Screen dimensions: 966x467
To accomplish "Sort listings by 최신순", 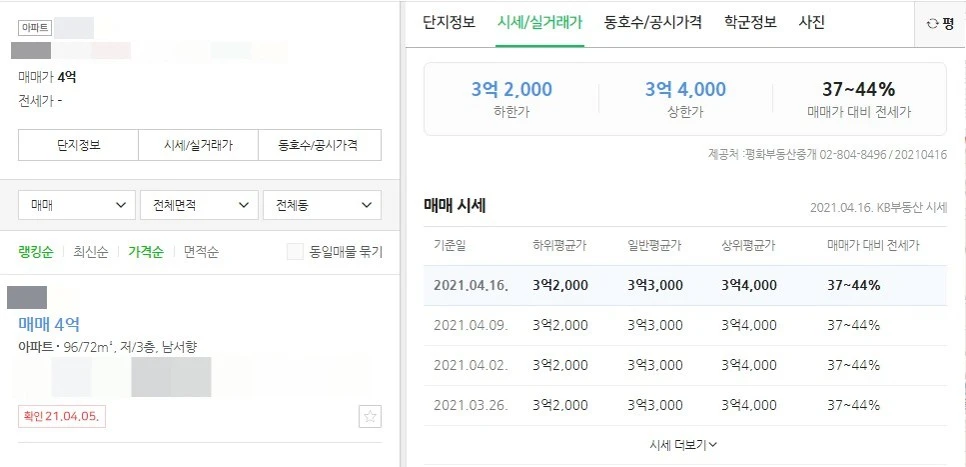I will 91,252.
